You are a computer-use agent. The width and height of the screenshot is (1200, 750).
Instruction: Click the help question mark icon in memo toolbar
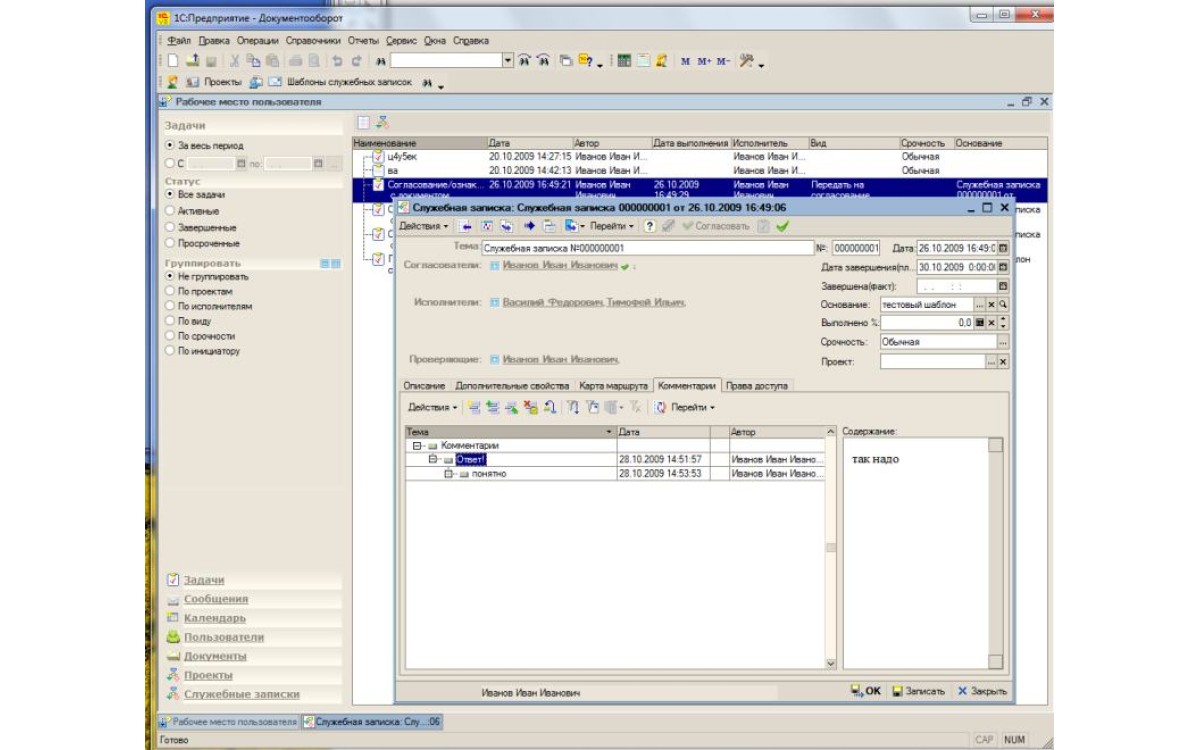pos(650,226)
